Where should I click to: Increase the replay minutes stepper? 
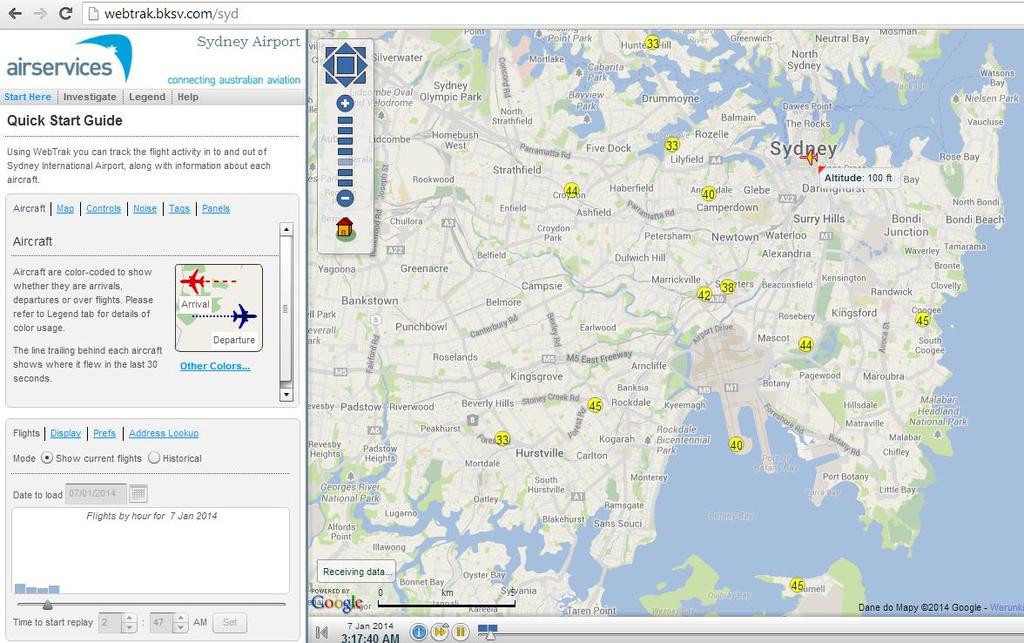click(180, 618)
